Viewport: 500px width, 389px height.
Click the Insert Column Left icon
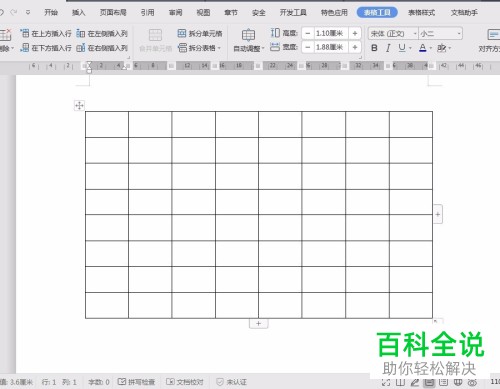click(x=81, y=33)
